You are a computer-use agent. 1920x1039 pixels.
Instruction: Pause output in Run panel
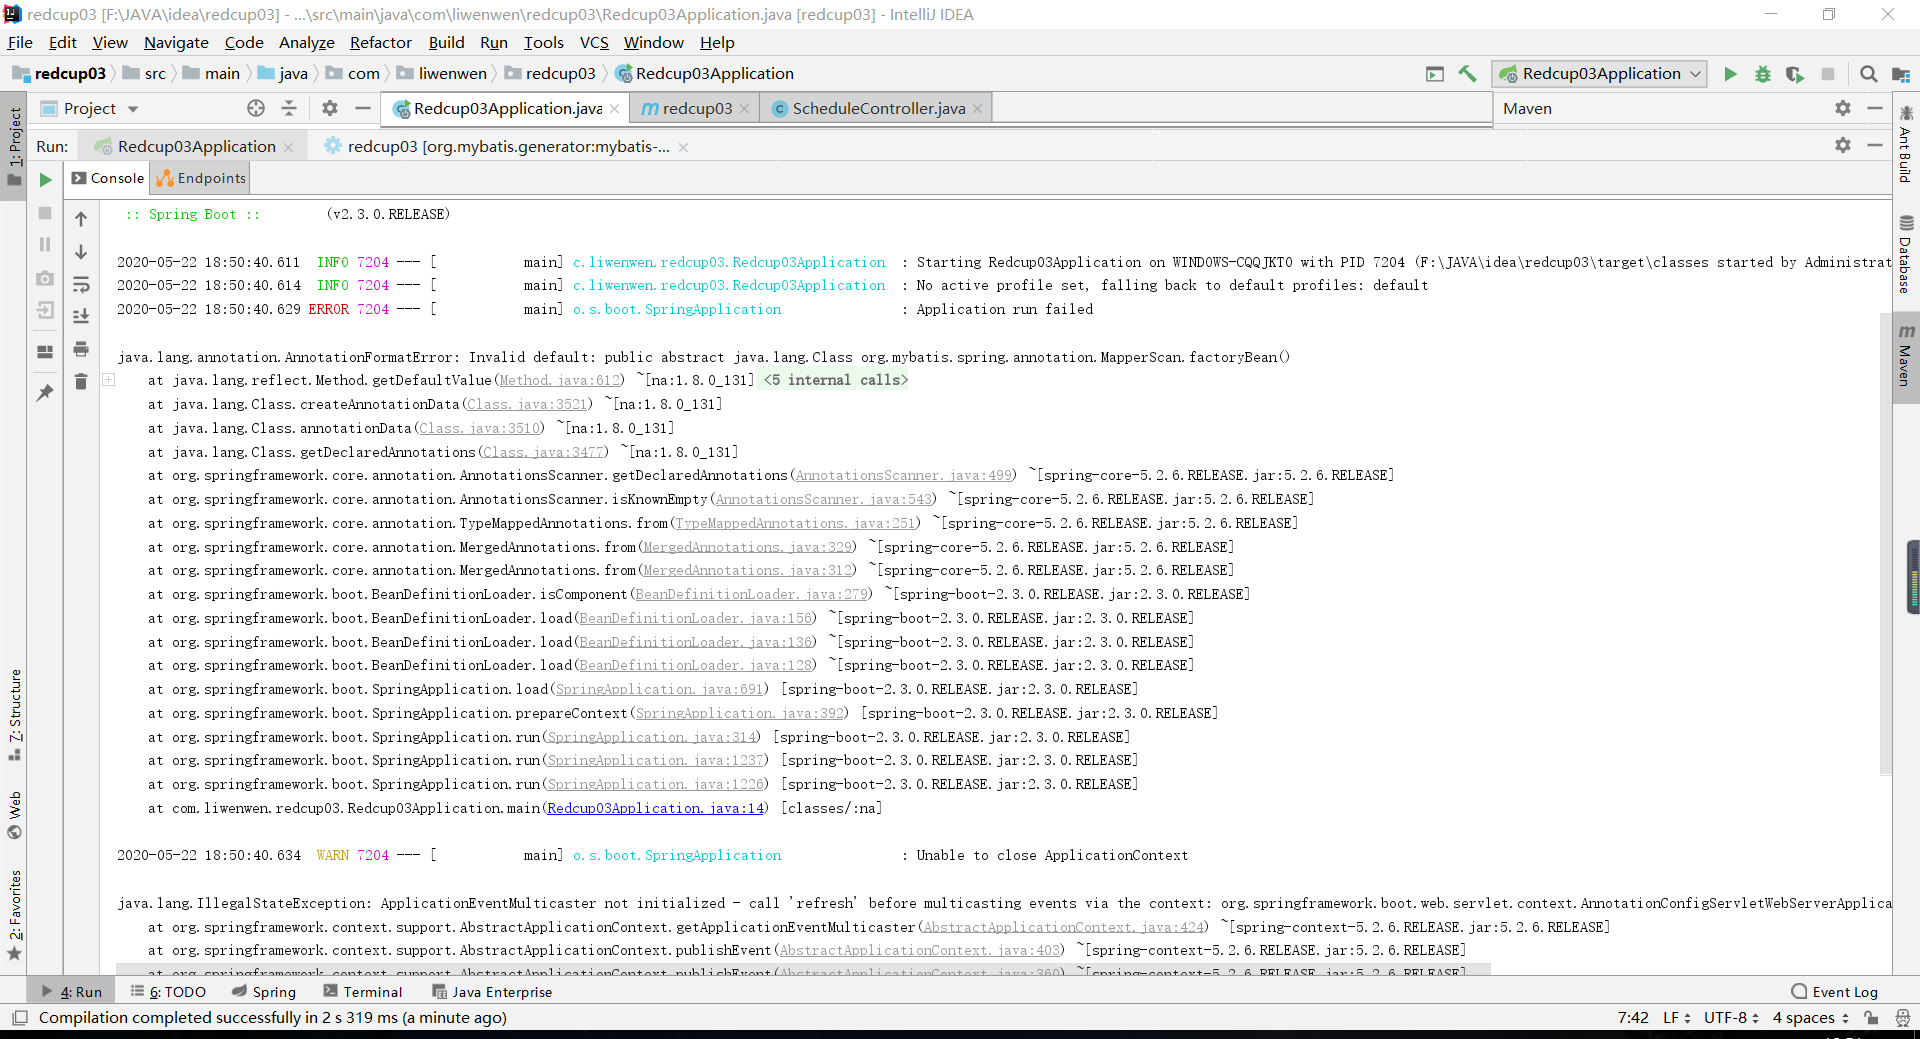(x=45, y=245)
